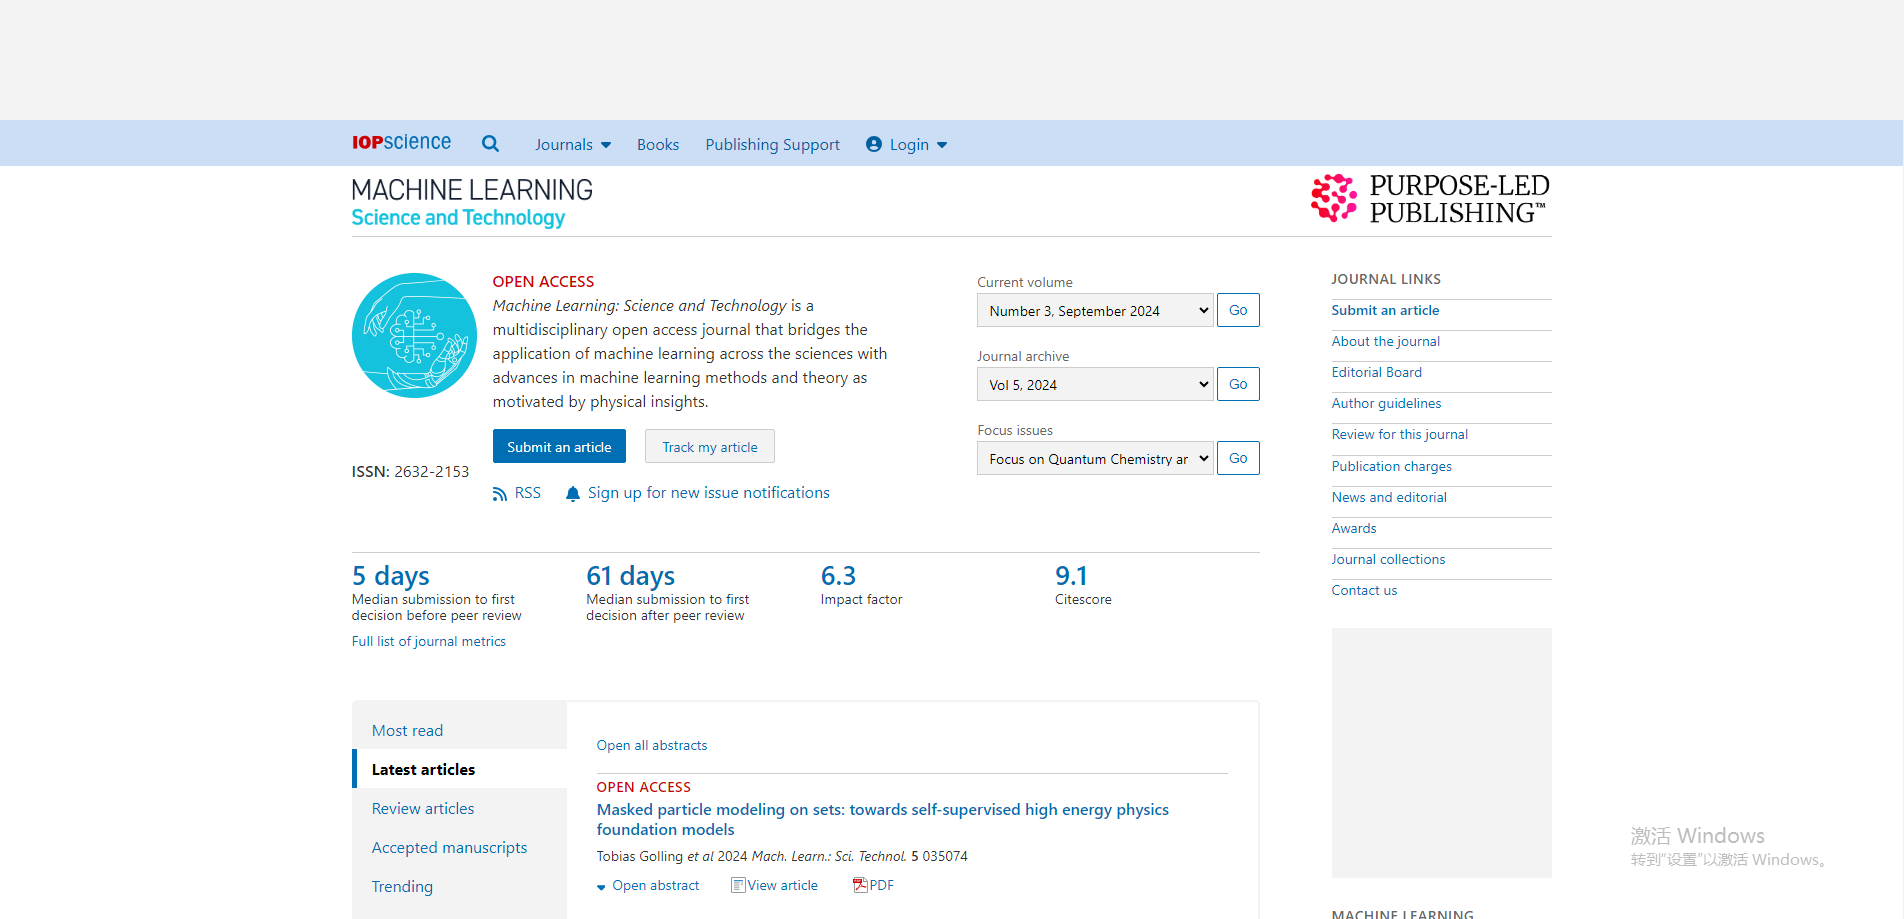Open the Publication charges link
The image size is (1904, 919).
1392,467
